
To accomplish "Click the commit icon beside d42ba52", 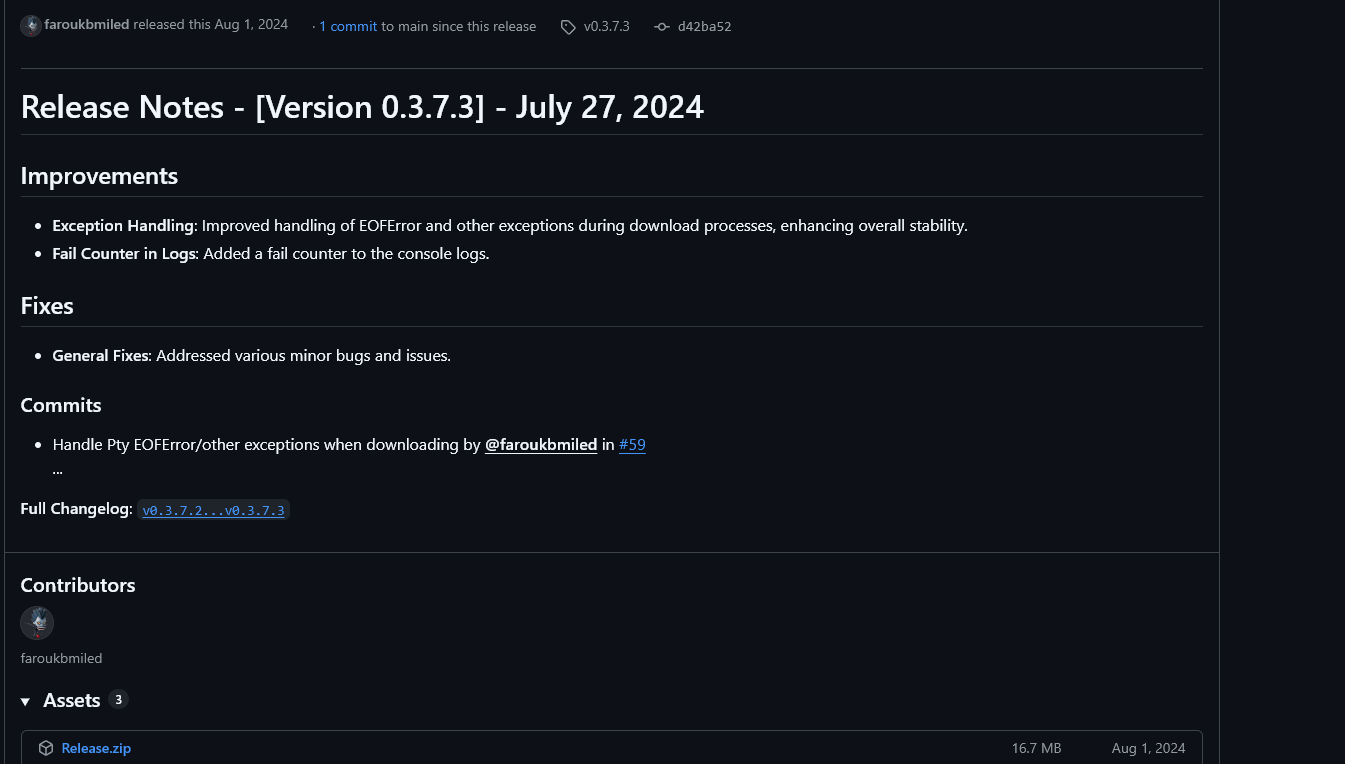I will pos(661,27).
